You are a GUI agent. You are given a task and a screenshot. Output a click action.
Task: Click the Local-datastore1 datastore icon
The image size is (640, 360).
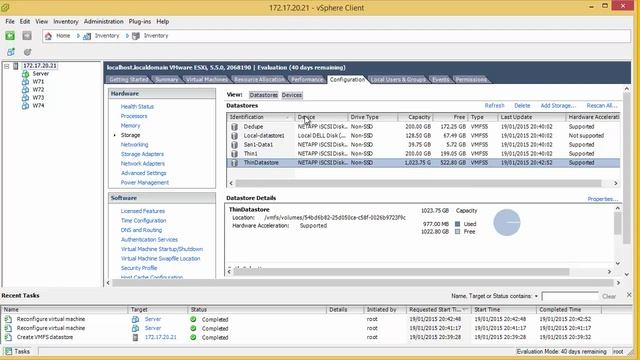(x=234, y=136)
